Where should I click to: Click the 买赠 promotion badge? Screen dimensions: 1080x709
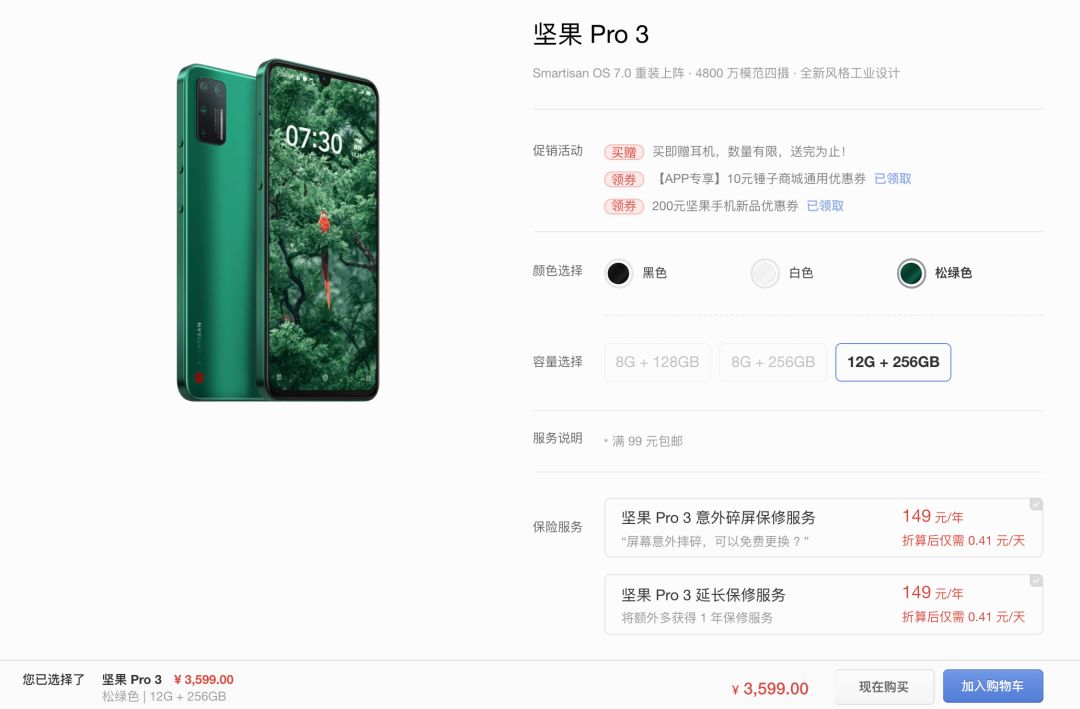pyautogui.click(x=624, y=152)
